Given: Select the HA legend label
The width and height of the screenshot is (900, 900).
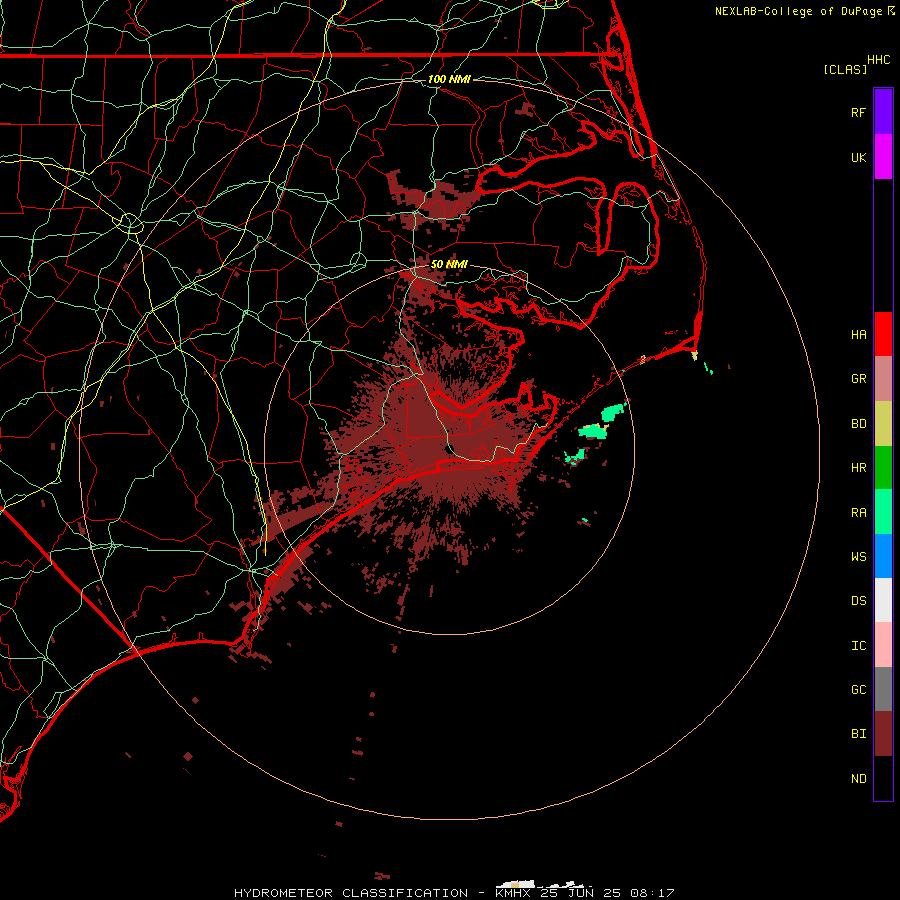Looking at the screenshot, I should click(x=858, y=334).
